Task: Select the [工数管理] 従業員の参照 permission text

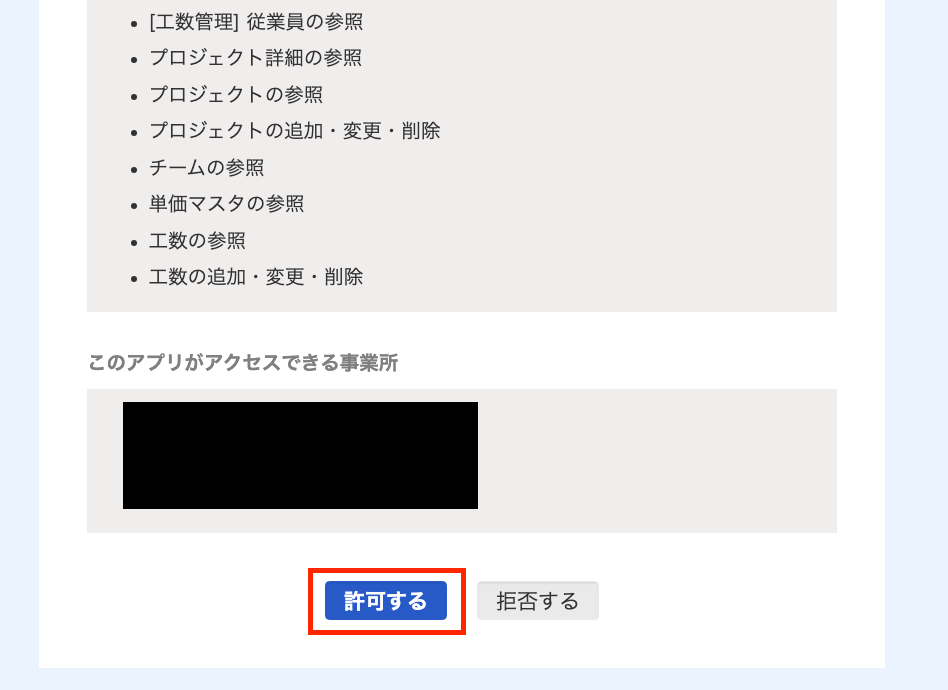Action: (256, 22)
